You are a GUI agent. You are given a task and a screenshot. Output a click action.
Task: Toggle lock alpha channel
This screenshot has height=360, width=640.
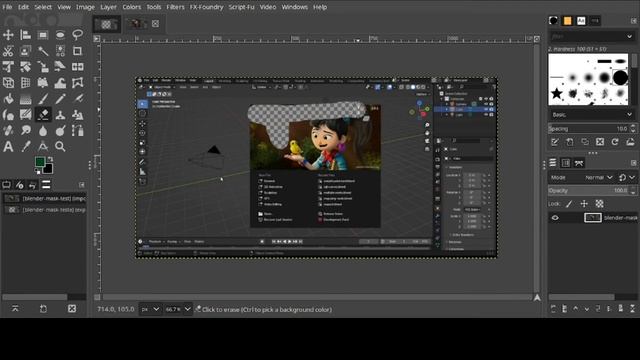[599, 204]
